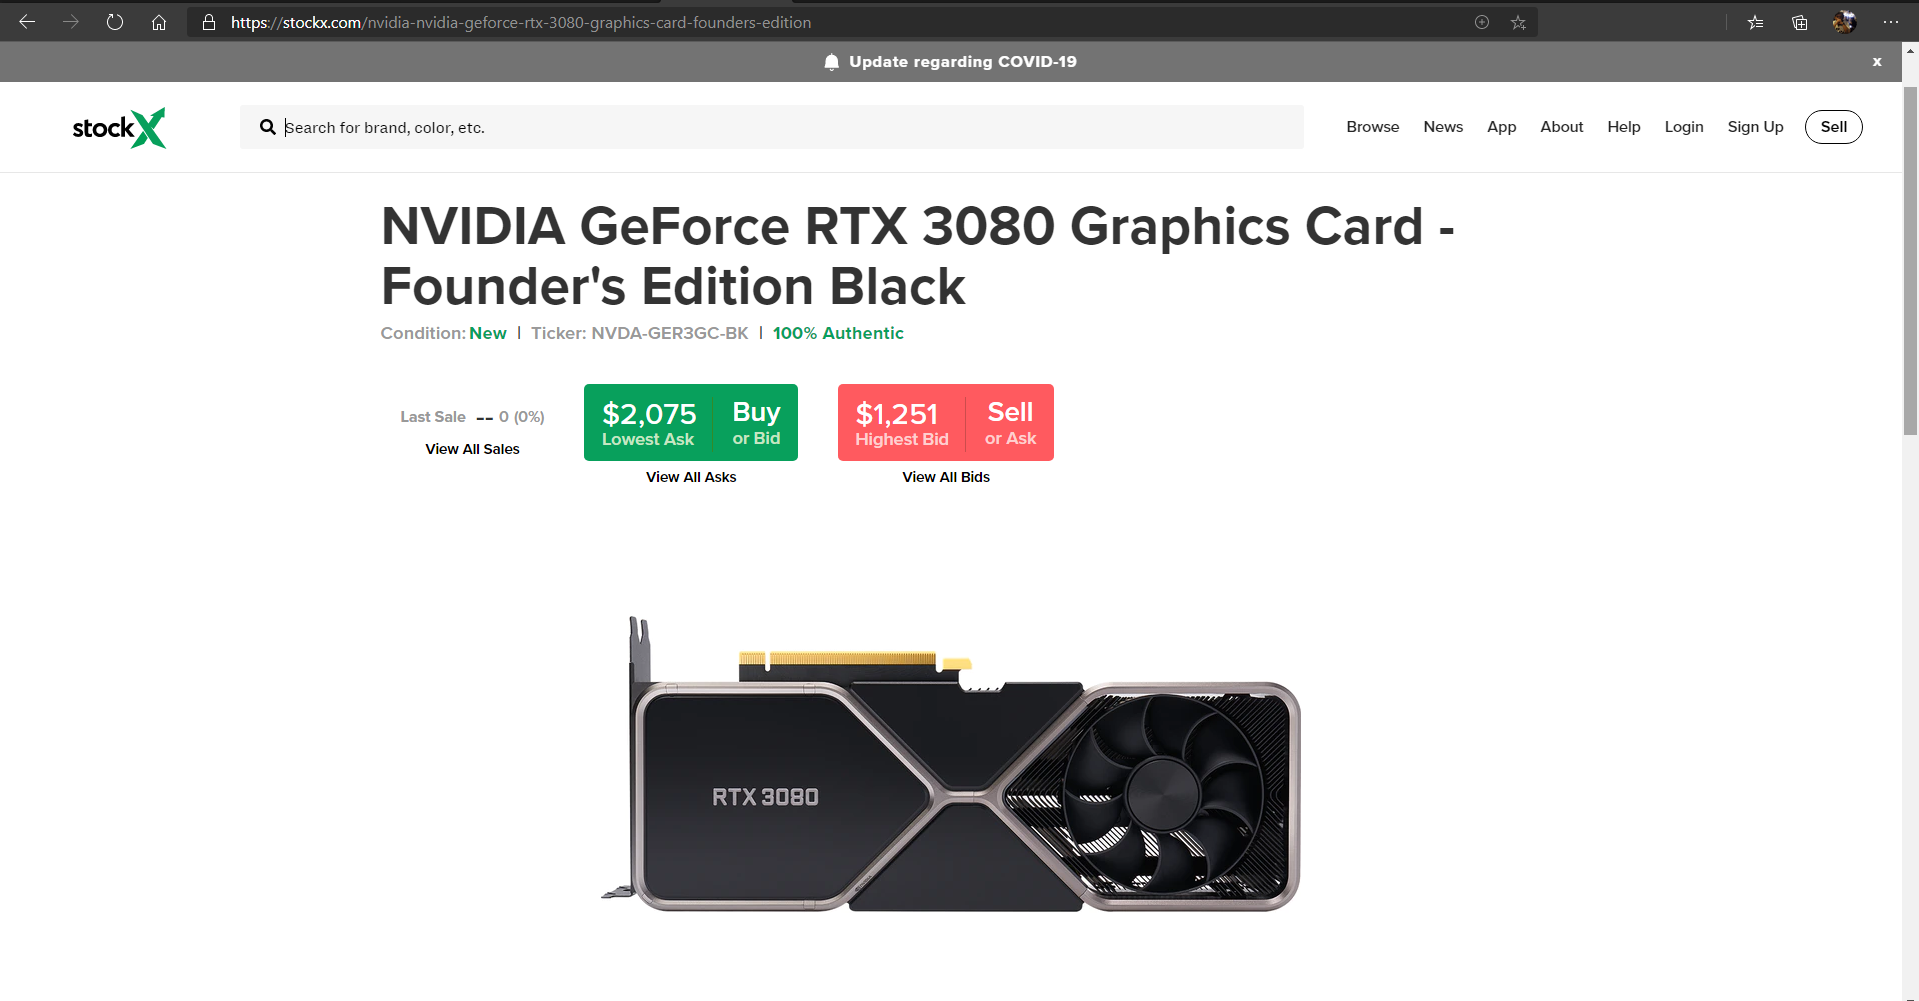Open the News menu item
The width and height of the screenshot is (1919, 1001).
click(1443, 127)
